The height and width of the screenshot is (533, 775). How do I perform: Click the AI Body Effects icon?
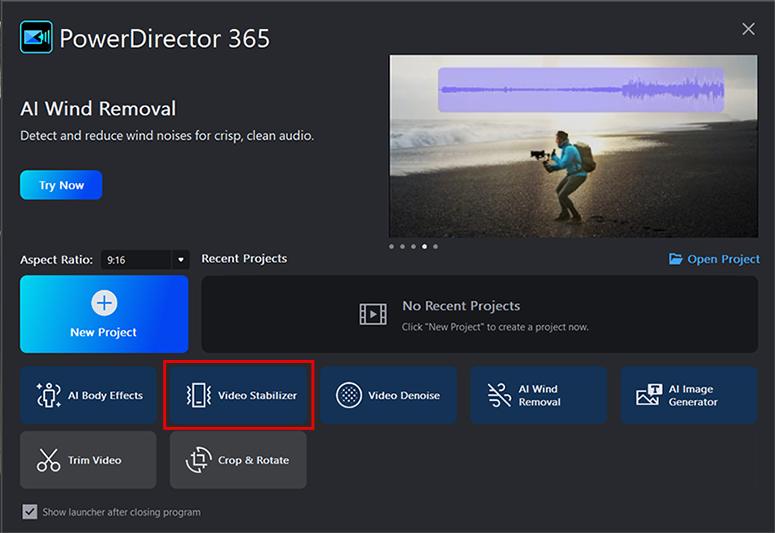[48, 396]
